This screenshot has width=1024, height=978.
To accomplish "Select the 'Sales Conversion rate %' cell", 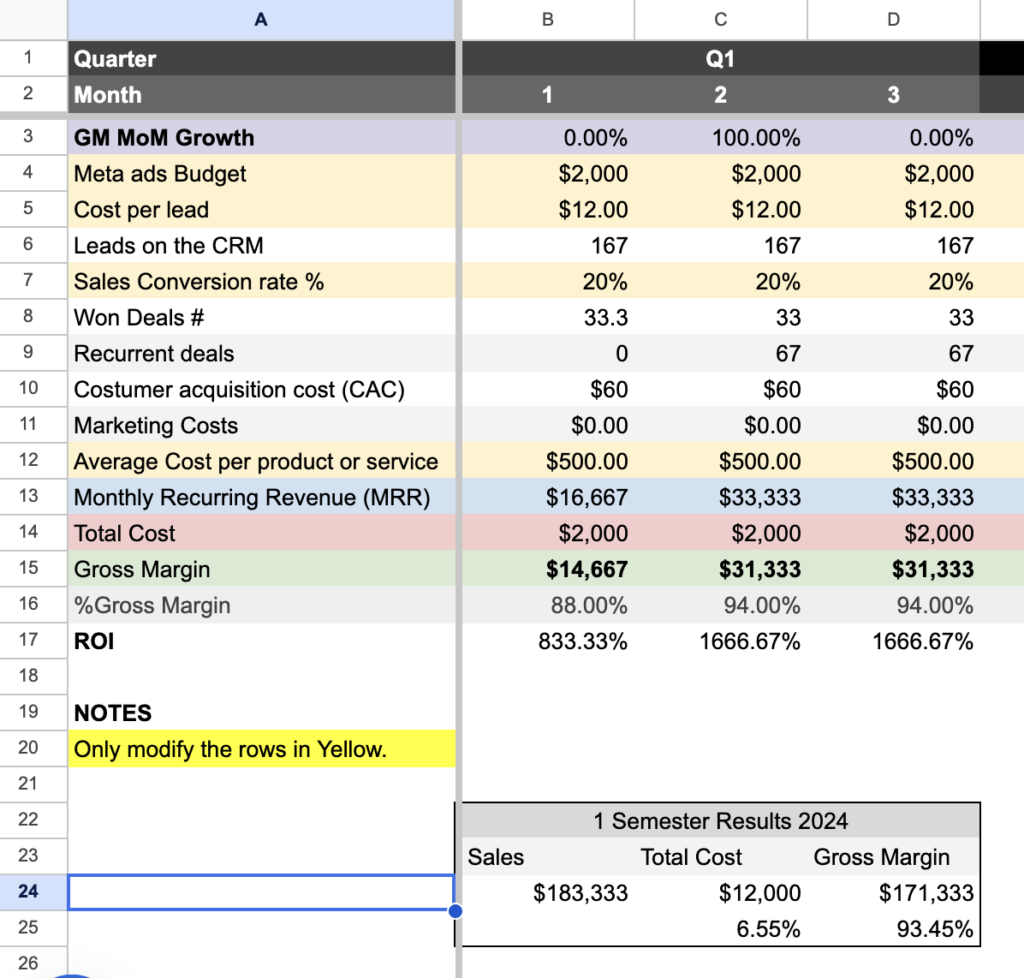I will [x=261, y=281].
